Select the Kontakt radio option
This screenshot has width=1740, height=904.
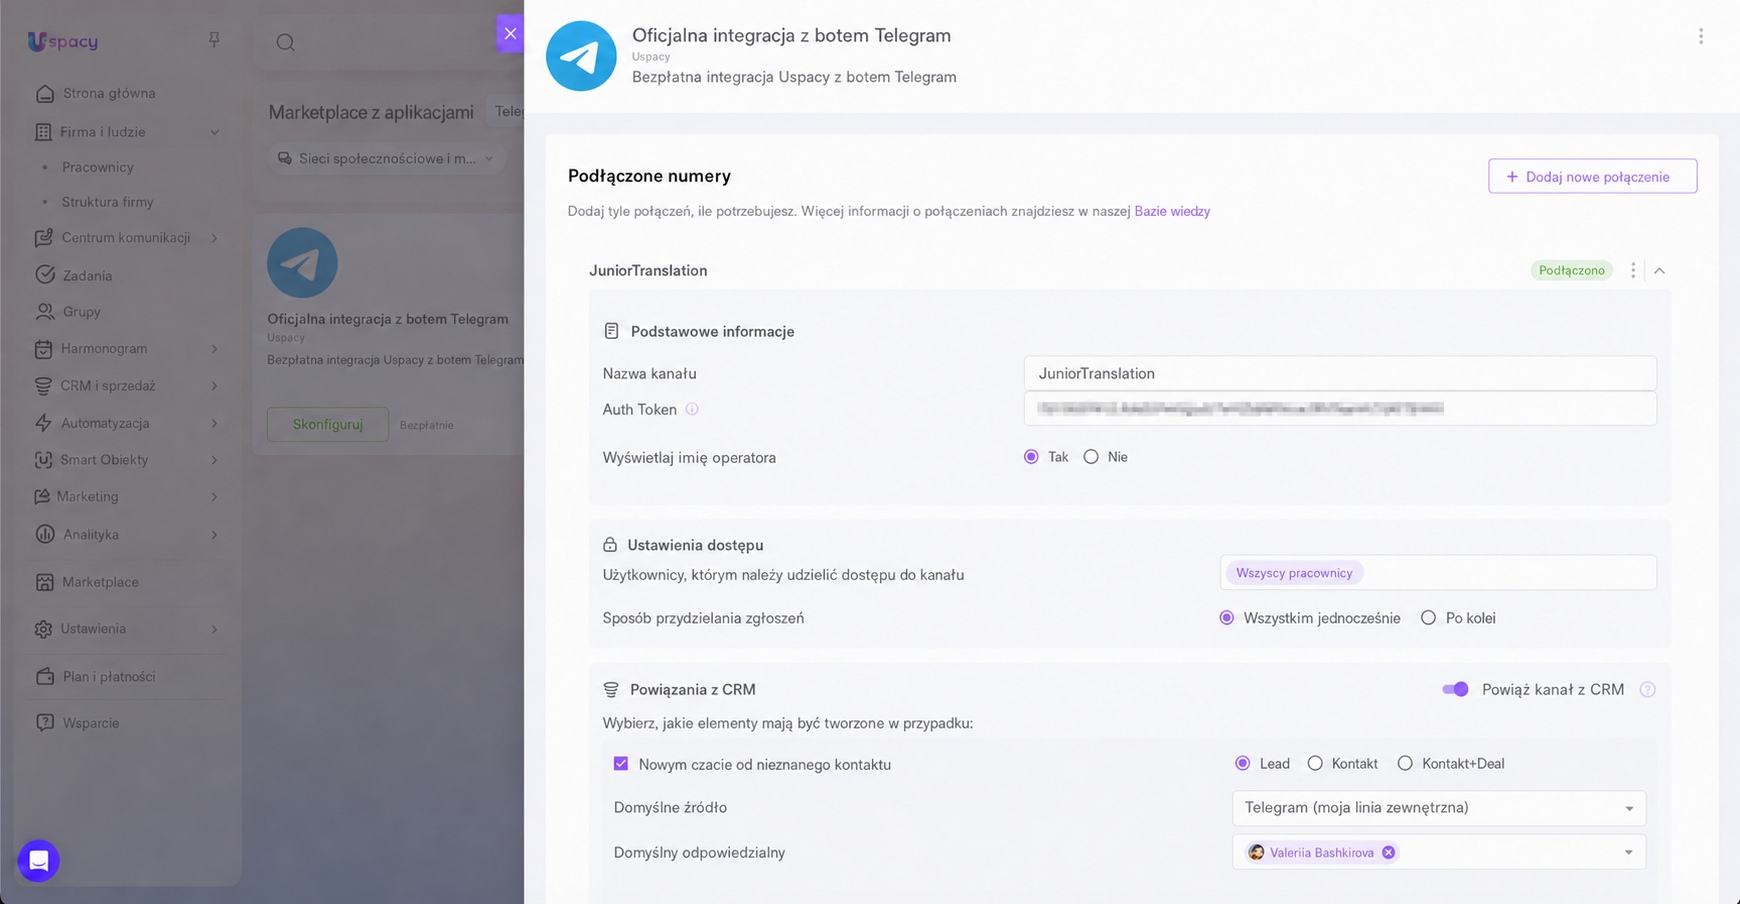tap(1315, 764)
